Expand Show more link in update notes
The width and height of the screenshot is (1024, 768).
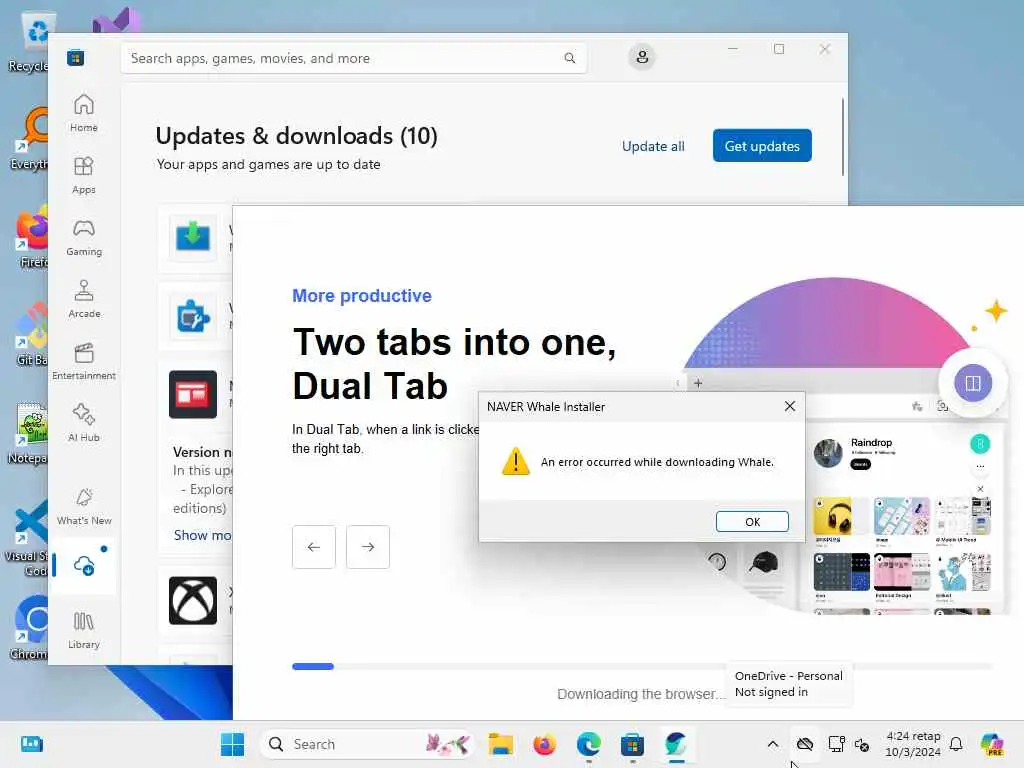[x=202, y=535]
